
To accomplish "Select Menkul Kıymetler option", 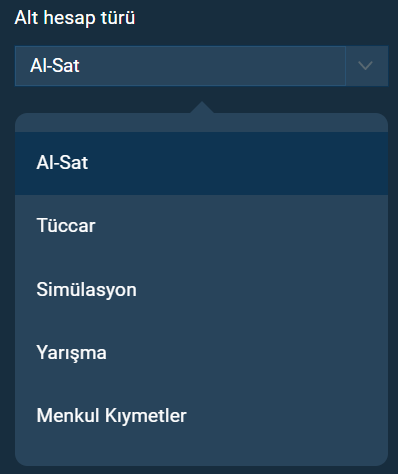I will 201,416.
